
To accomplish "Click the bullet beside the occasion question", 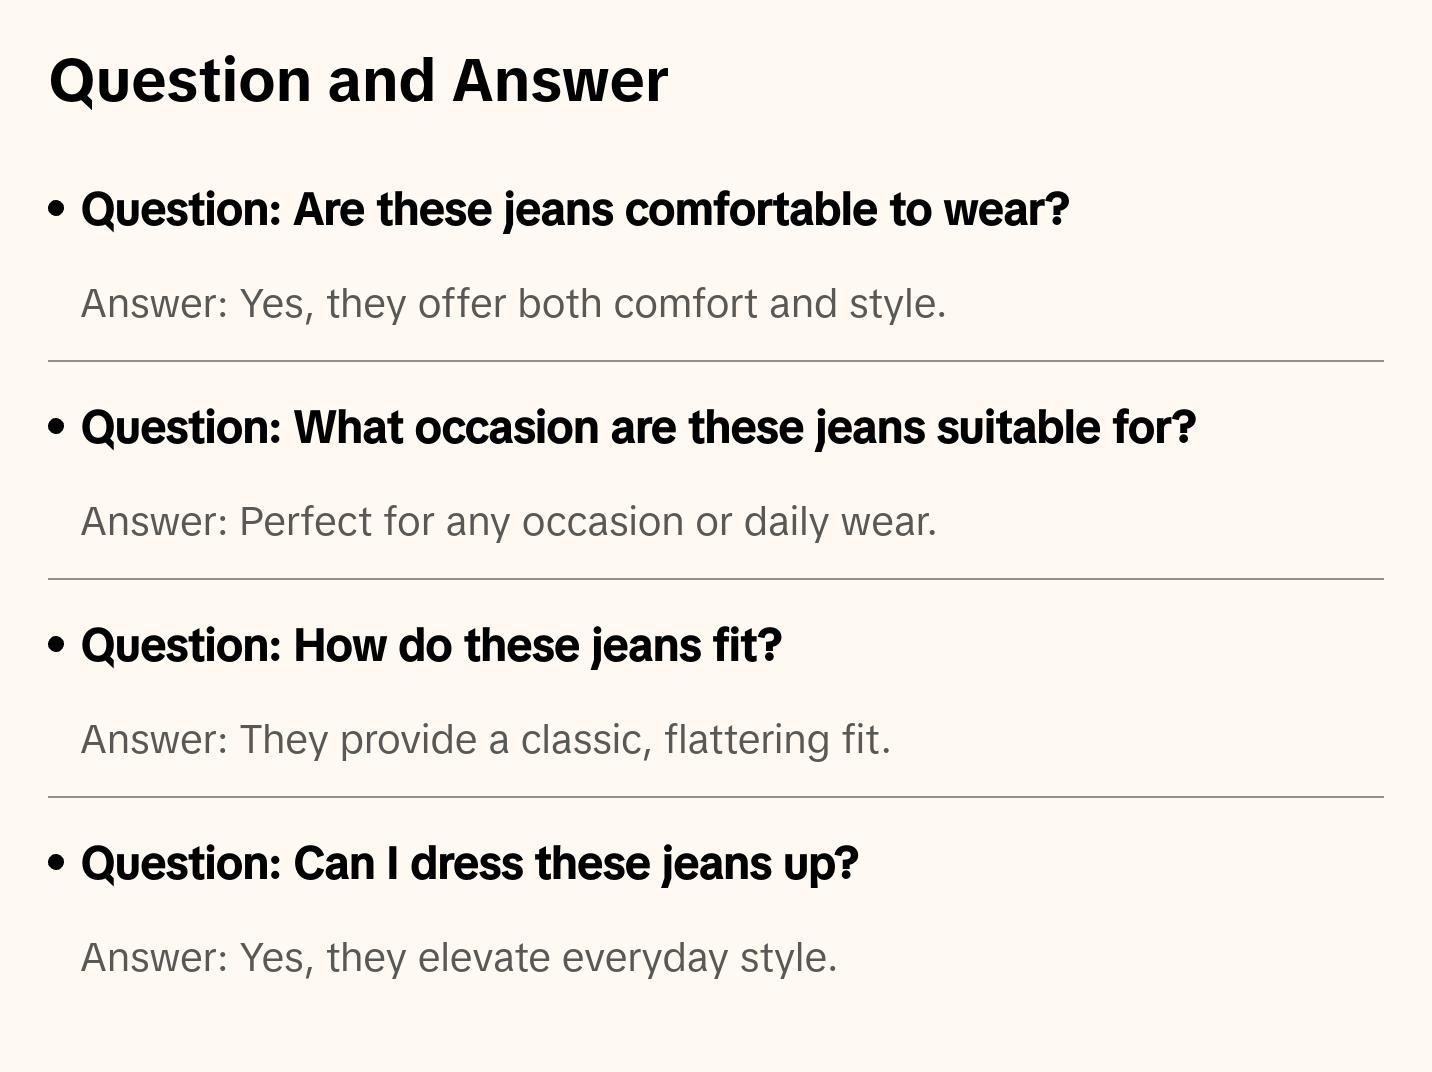I will click(x=57, y=427).
